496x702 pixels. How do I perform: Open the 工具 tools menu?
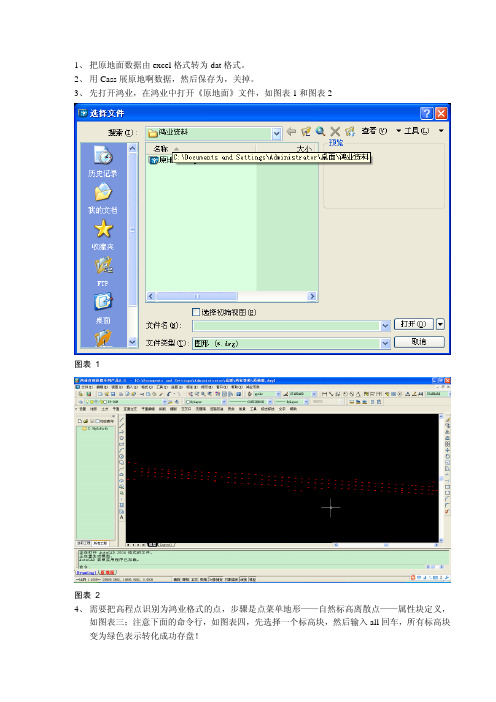click(x=416, y=131)
